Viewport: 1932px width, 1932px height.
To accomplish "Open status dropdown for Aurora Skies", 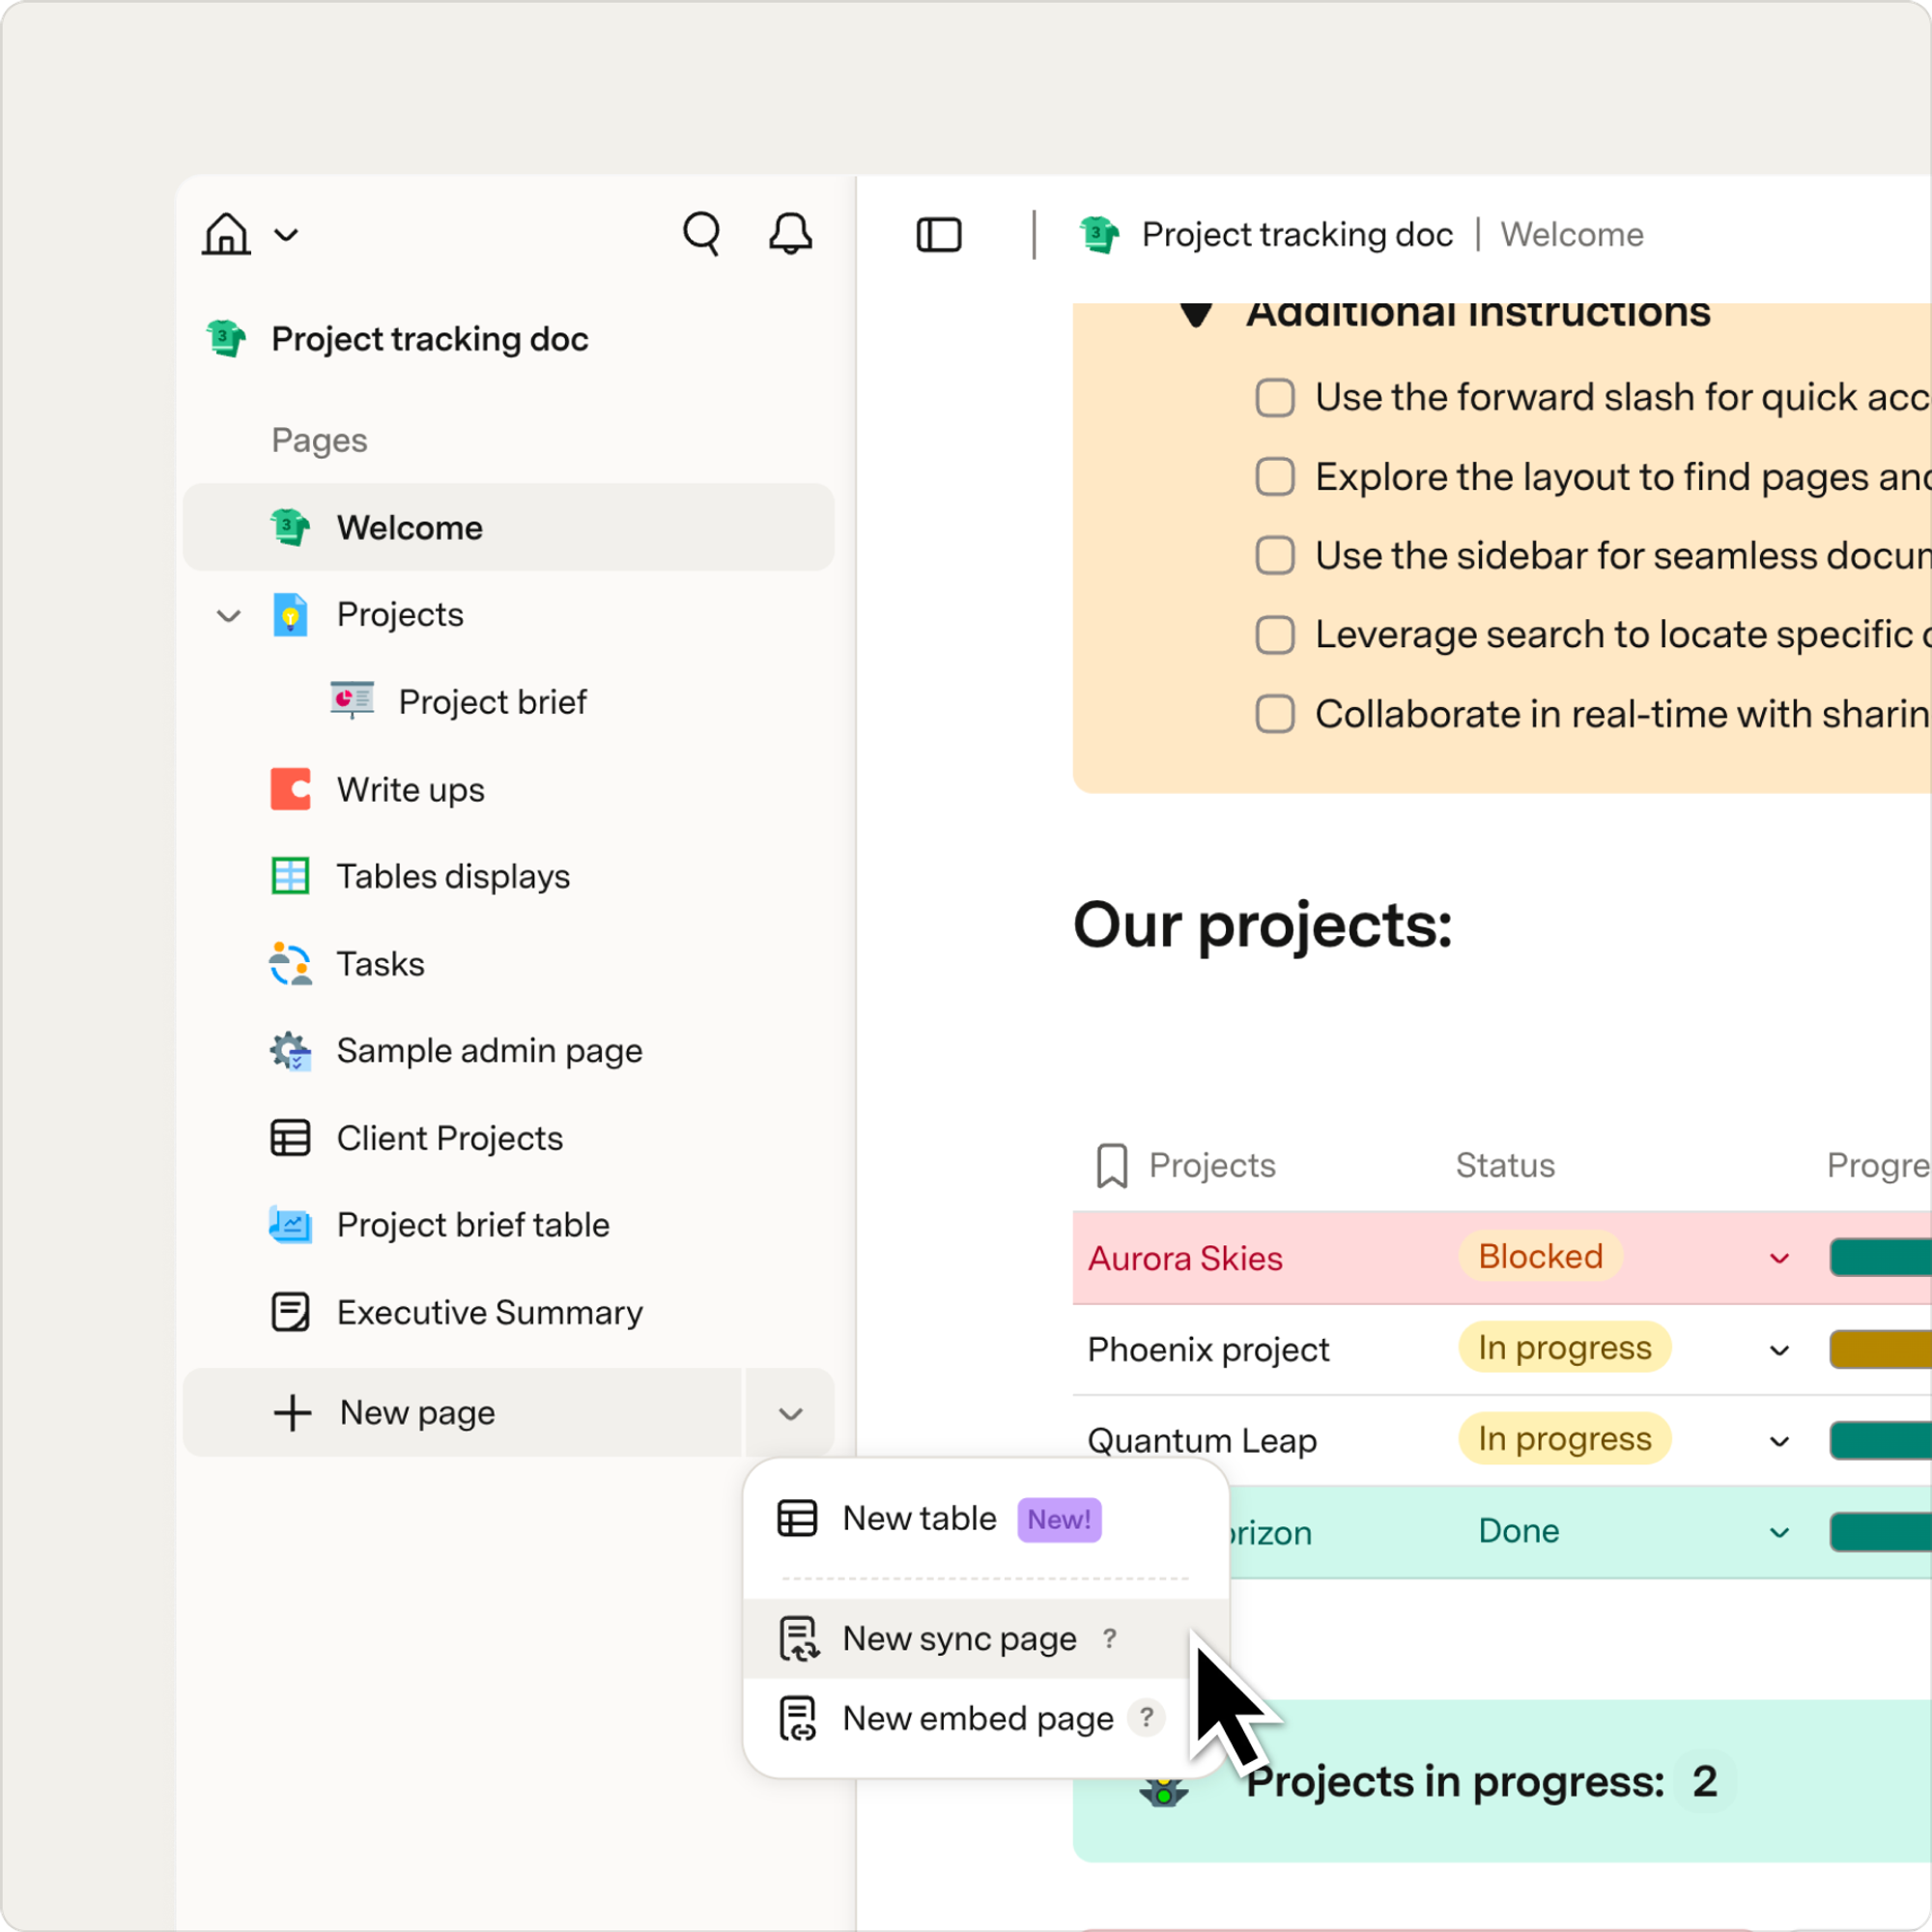I will pyautogui.click(x=1779, y=1258).
